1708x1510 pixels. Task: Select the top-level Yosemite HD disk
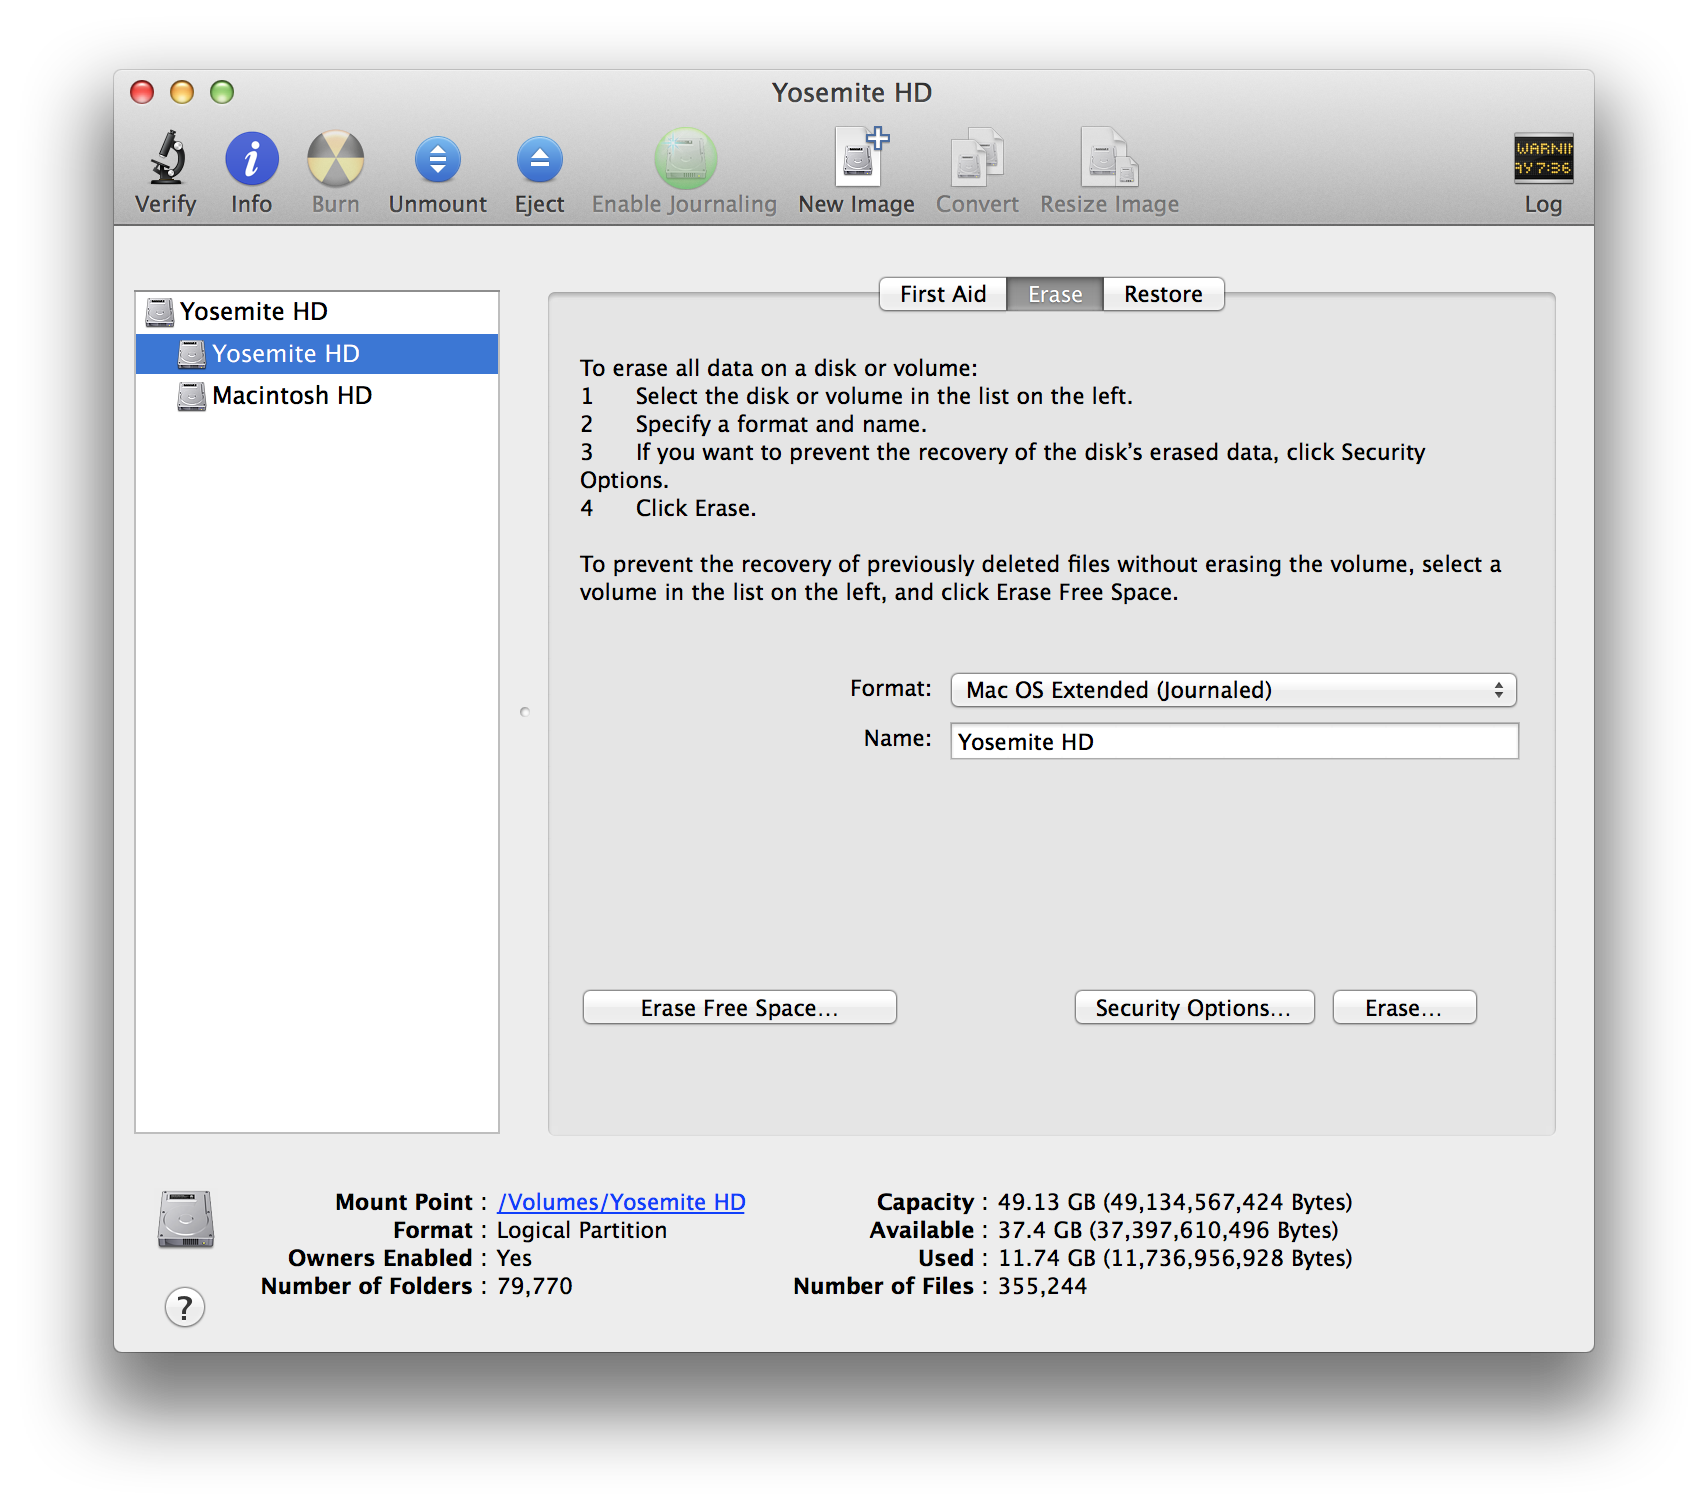point(317,312)
